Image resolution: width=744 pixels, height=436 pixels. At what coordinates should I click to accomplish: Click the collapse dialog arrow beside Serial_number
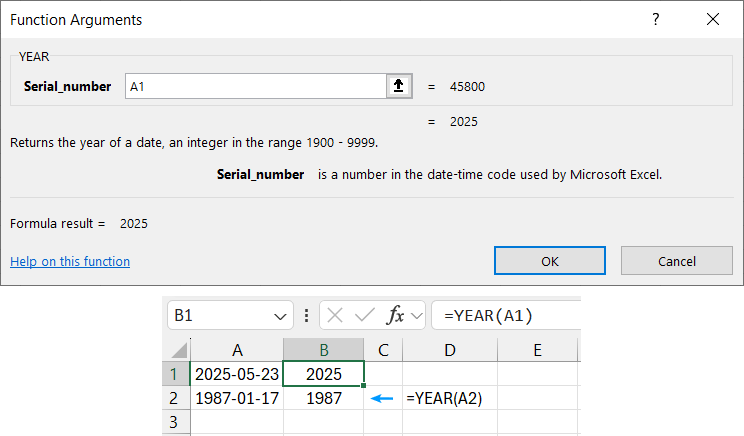tap(399, 86)
